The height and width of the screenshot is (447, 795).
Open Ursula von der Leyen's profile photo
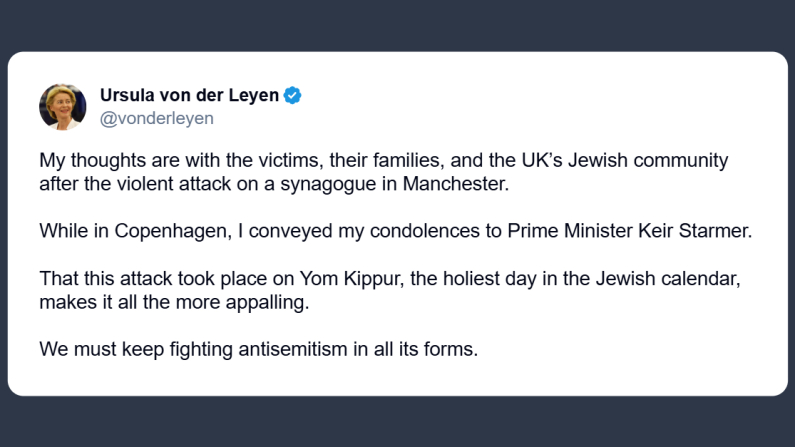point(62,106)
